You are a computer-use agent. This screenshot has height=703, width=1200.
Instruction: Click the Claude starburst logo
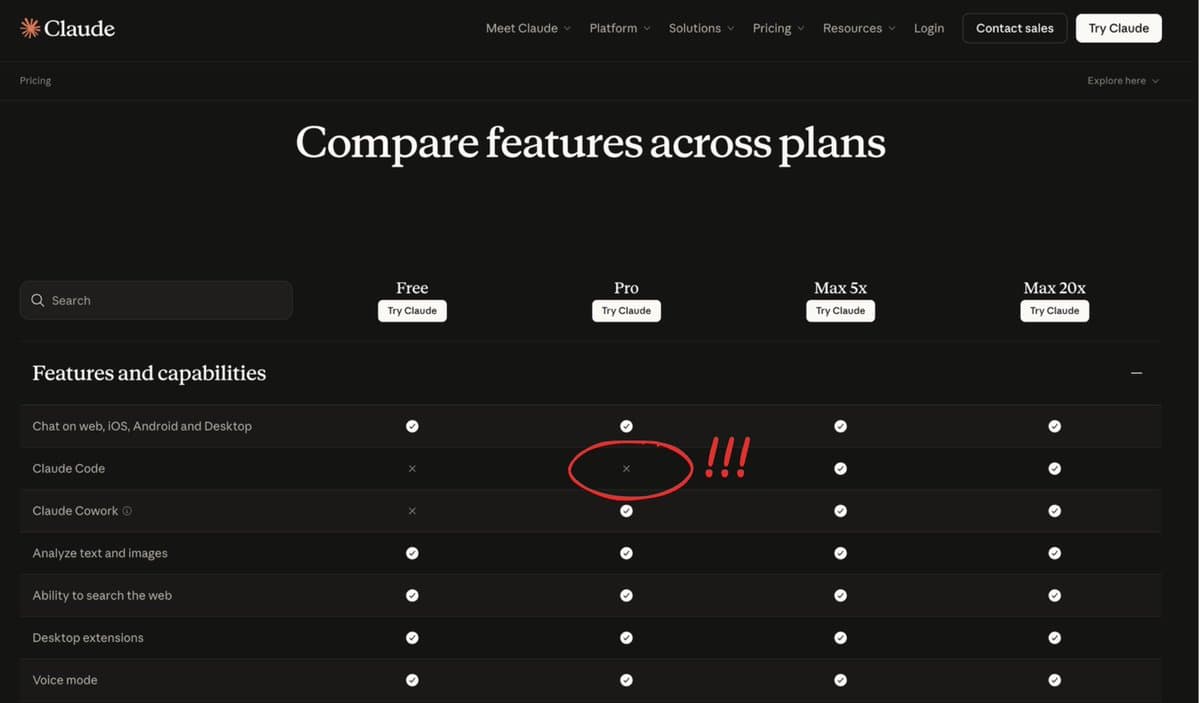pos(29,27)
